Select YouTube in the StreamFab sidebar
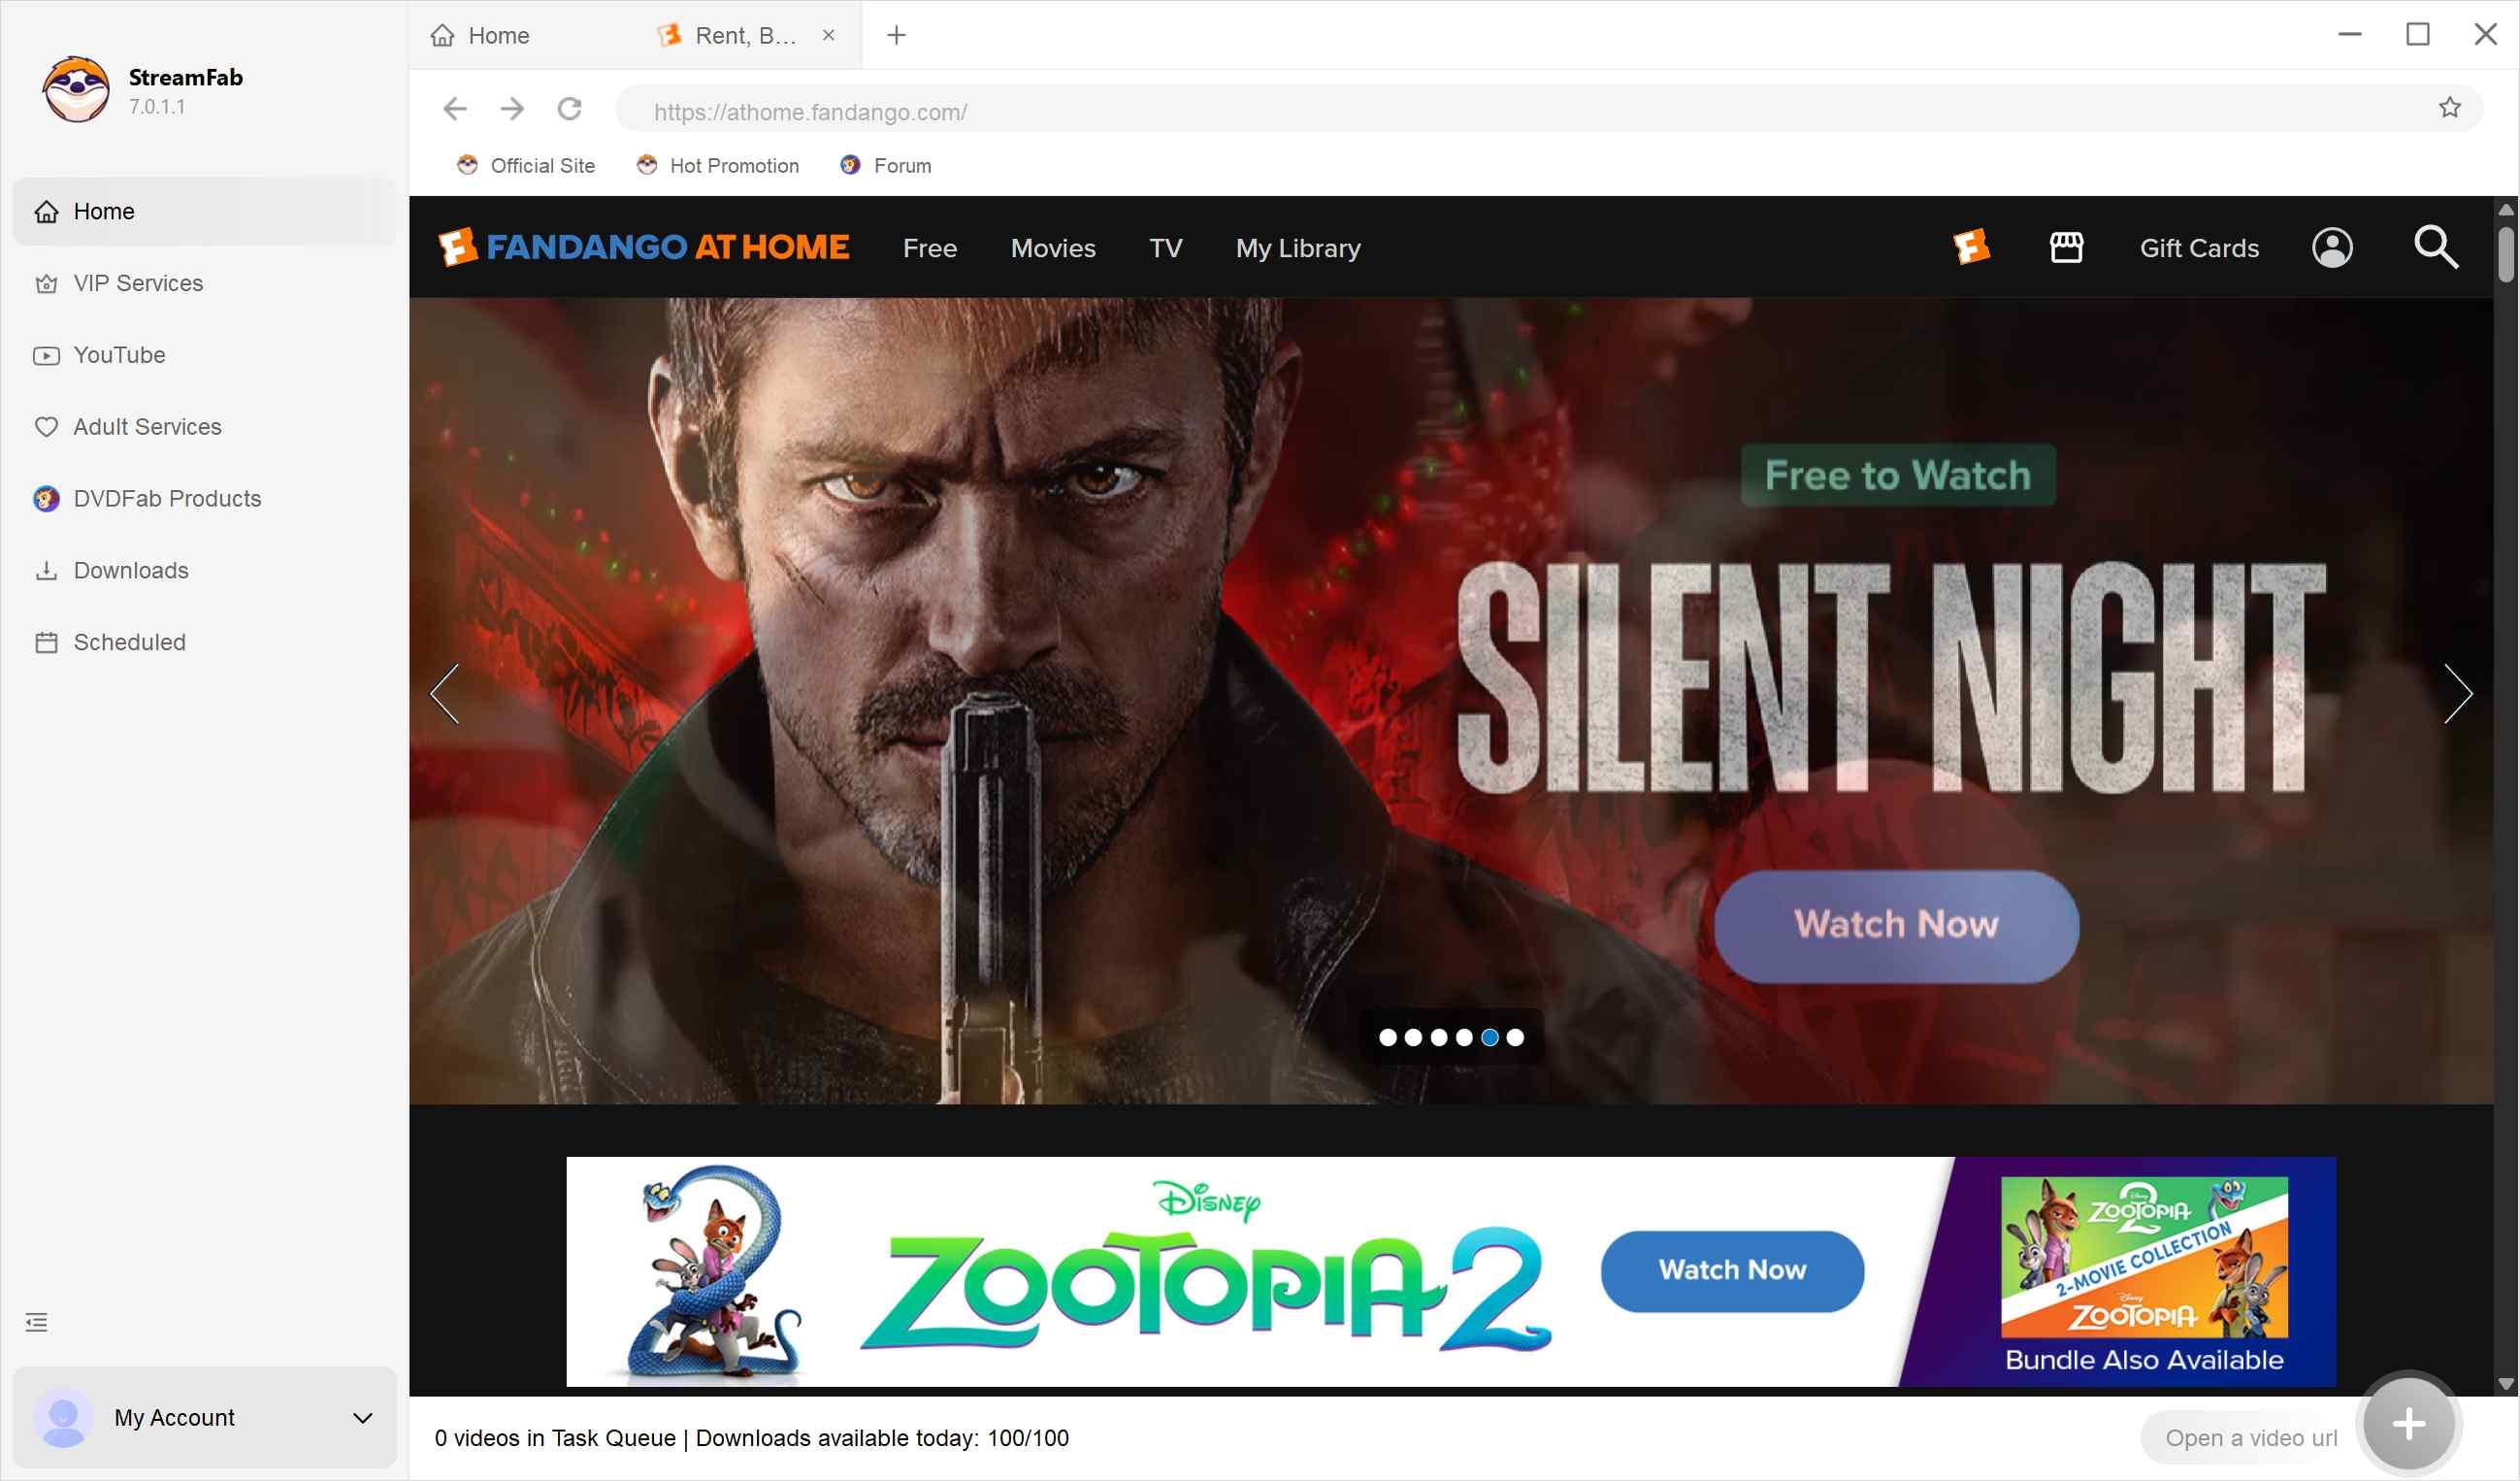The width and height of the screenshot is (2520, 1481). [x=118, y=355]
